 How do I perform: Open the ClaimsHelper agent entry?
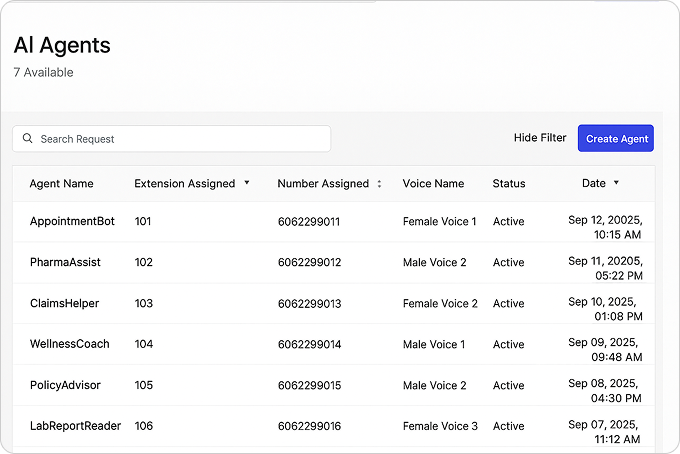[x=64, y=303]
